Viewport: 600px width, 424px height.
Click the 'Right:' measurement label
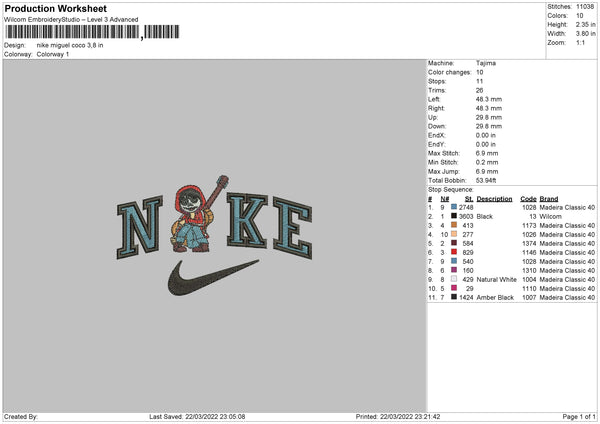[436, 108]
